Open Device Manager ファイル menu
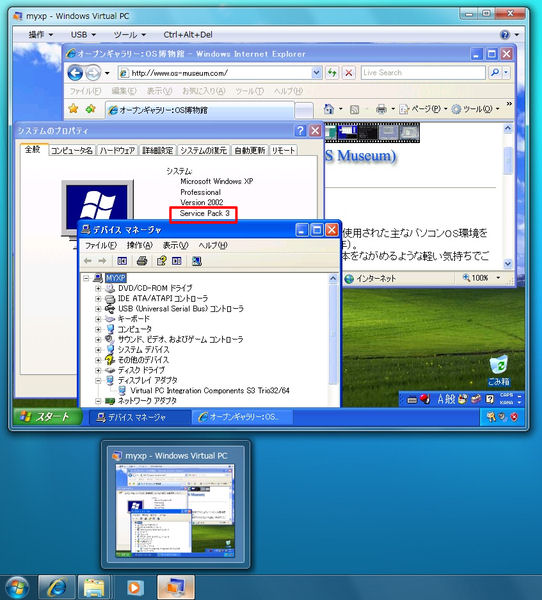 click(101, 245)
